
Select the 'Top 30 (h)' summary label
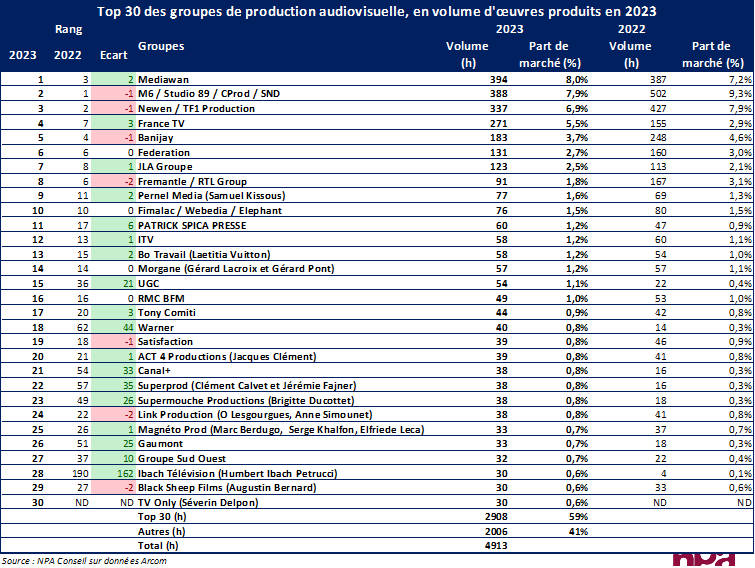162,516
